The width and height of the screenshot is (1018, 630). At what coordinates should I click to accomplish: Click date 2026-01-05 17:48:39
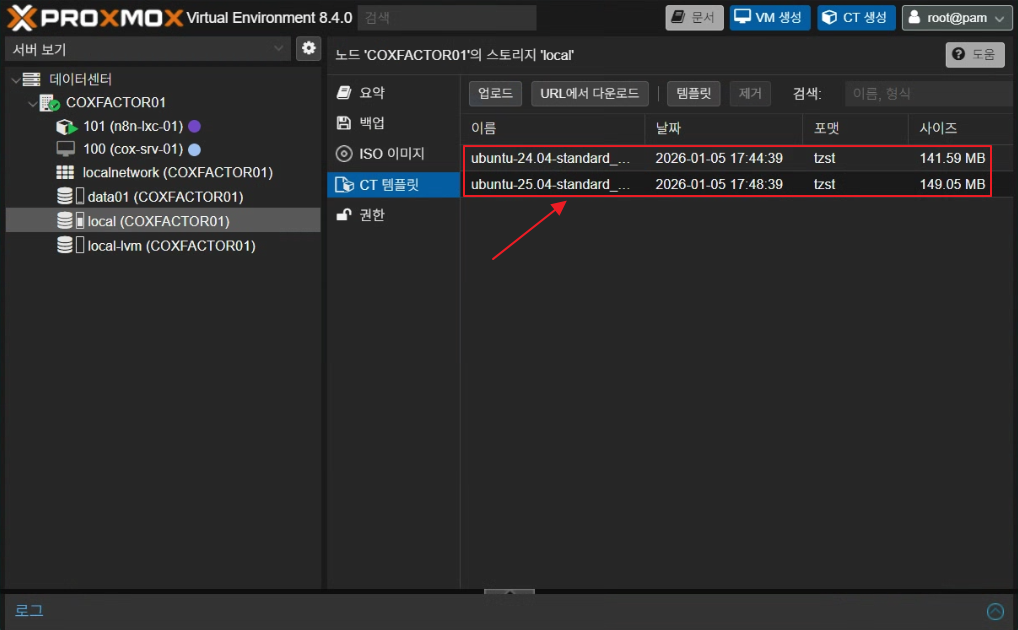point(719,184)
